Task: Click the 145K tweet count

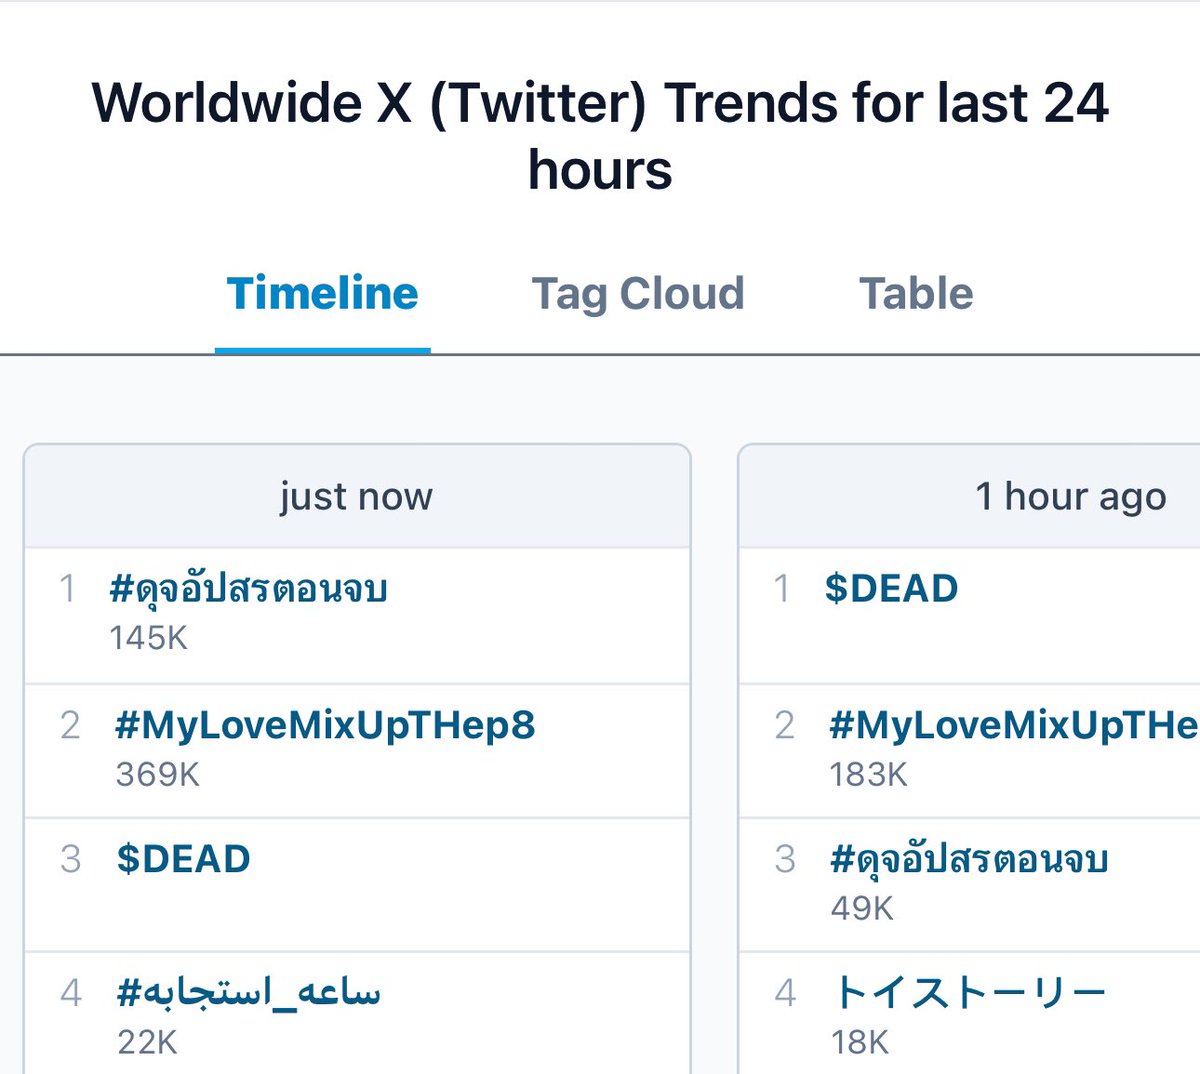Action: pyautogui.click(x=149, y=638)
